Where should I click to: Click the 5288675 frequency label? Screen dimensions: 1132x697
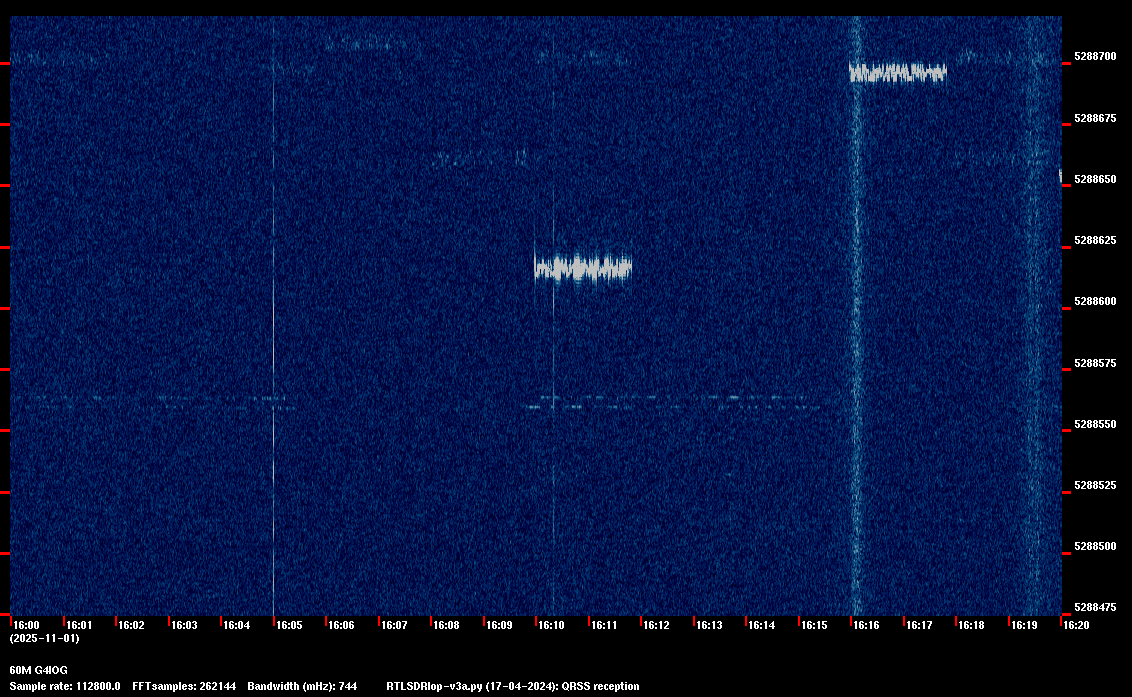tap(1095, 118)
